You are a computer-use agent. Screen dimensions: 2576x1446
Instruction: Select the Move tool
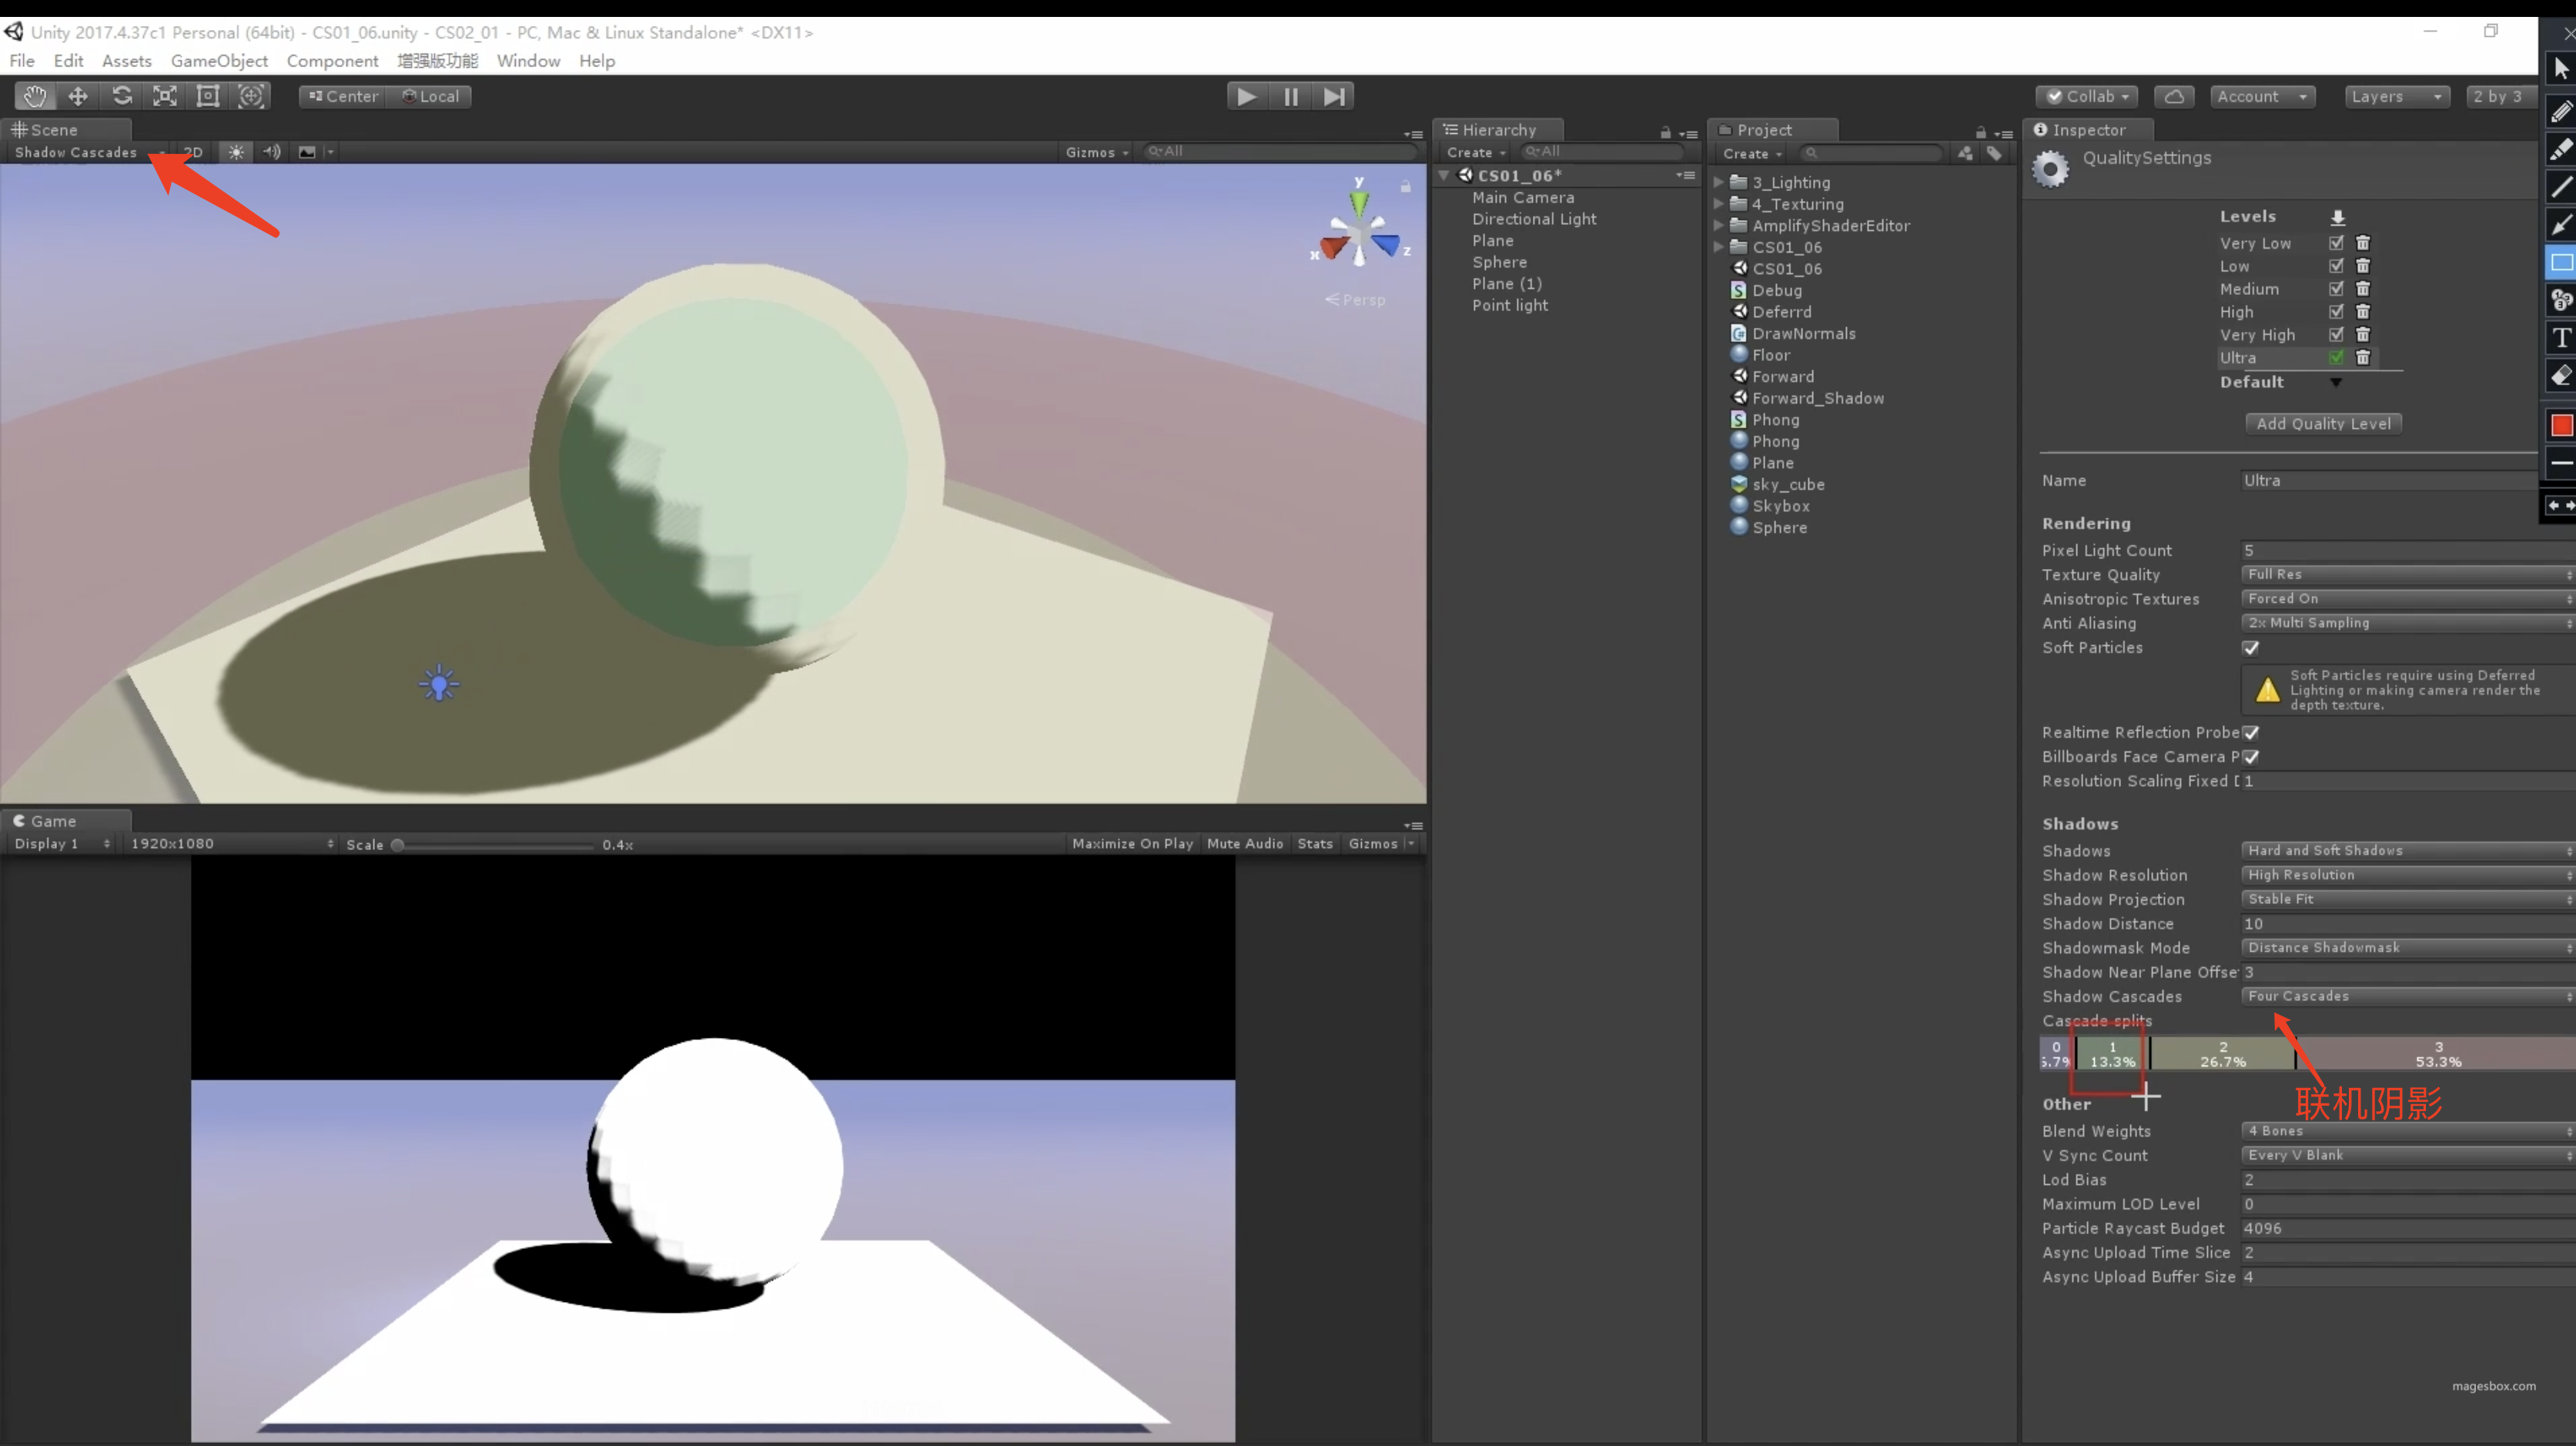point(78,96)
